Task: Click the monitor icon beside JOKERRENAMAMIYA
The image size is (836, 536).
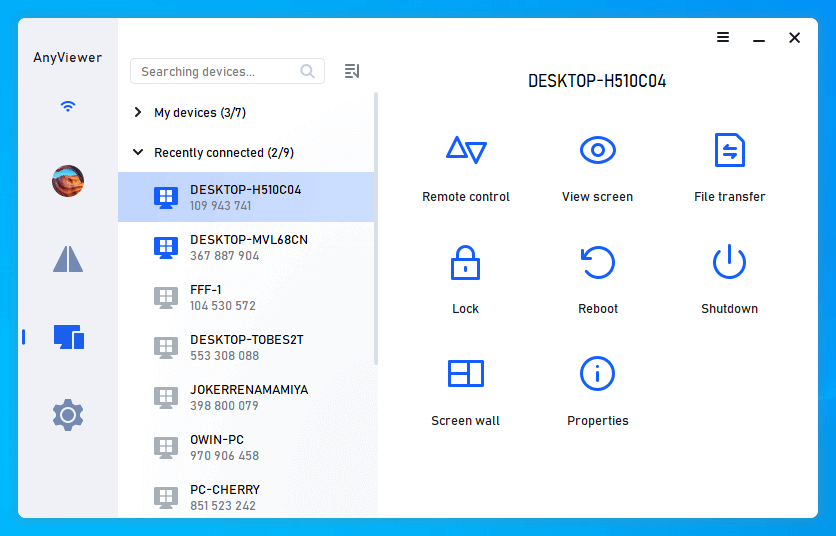Action: [x=166, y=398]
